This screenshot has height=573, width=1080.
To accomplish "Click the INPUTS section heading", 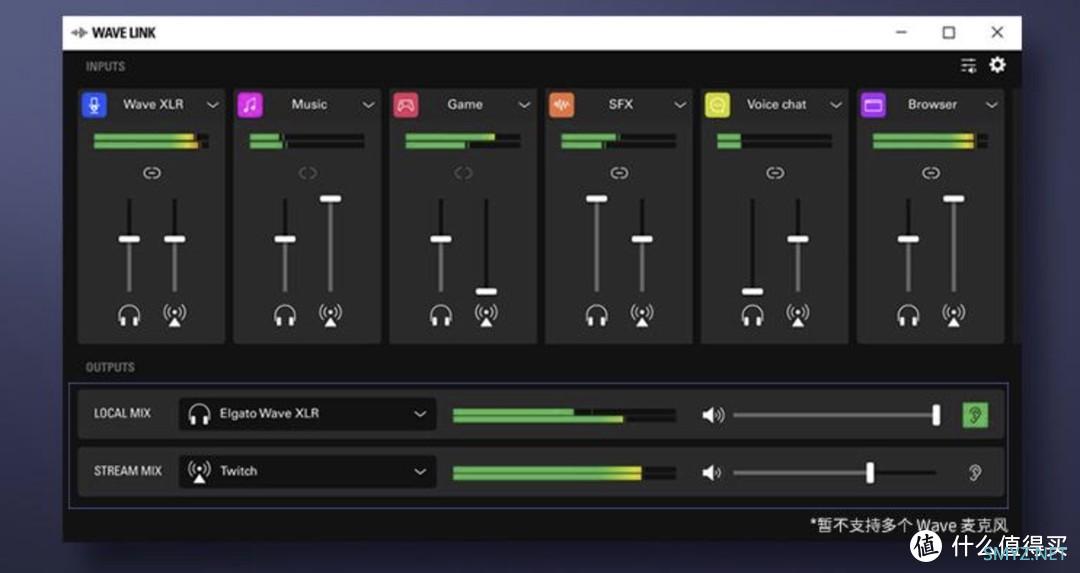I will click(x=105, y=67).
